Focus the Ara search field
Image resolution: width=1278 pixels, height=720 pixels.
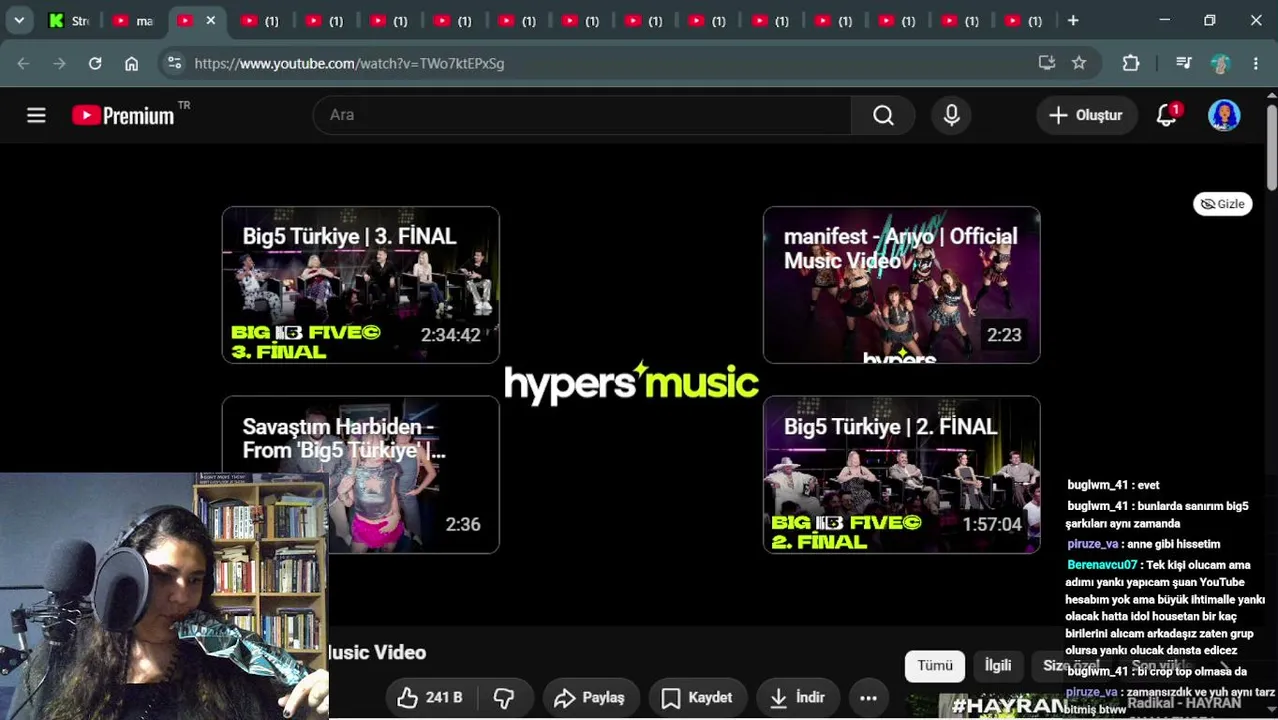click(582, 115)
